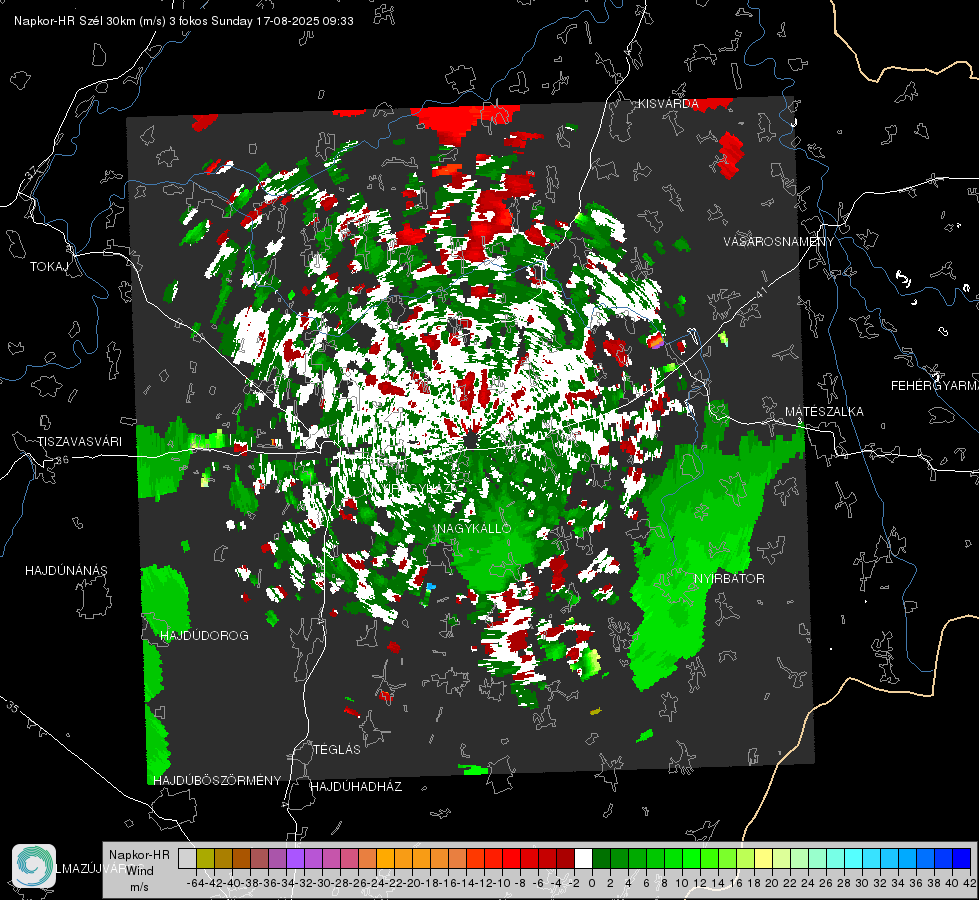Click the 0 value on the legend scale
This screenshot has width=979, height=900.
[592, 883]
